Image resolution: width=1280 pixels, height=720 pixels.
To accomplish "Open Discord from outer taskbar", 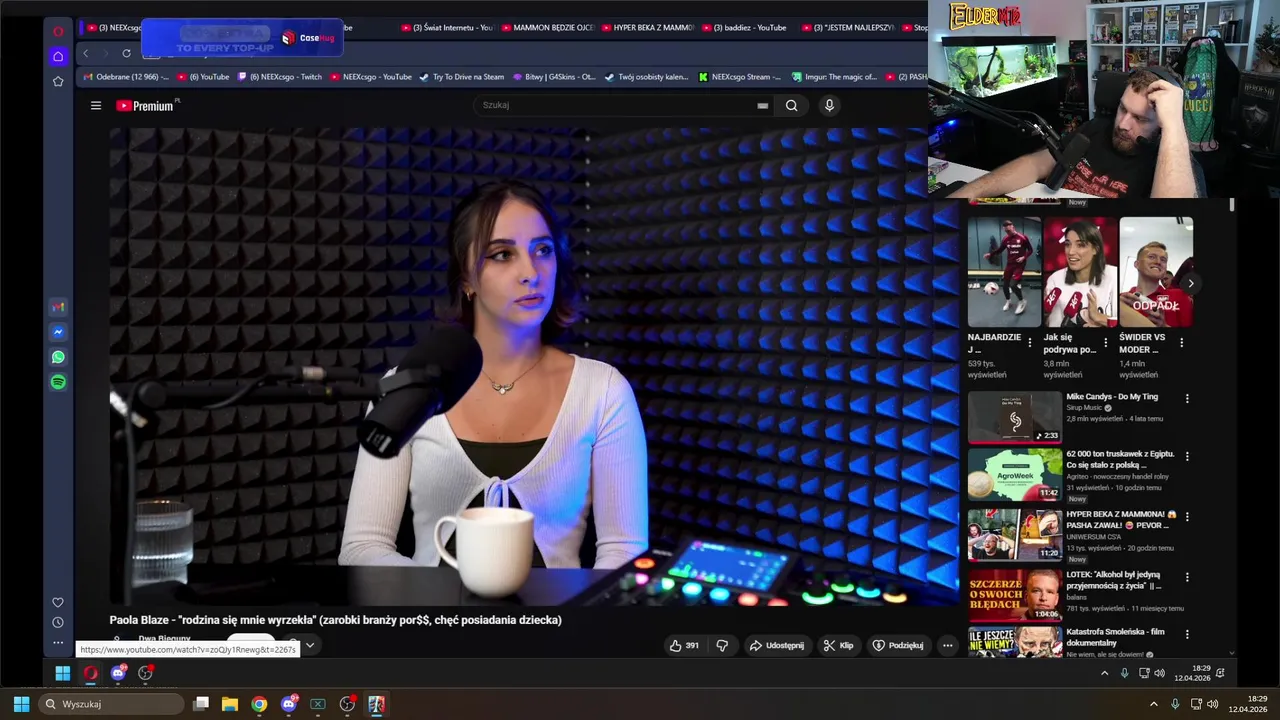I will tap(289, 704).
